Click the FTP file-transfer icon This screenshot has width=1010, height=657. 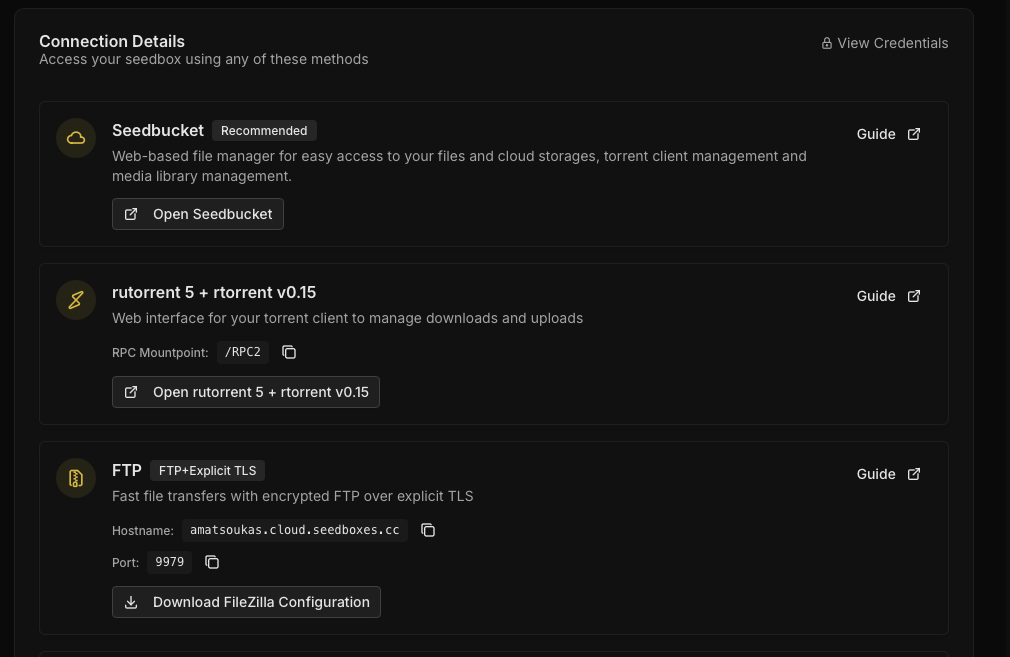[x=76, y=478]
